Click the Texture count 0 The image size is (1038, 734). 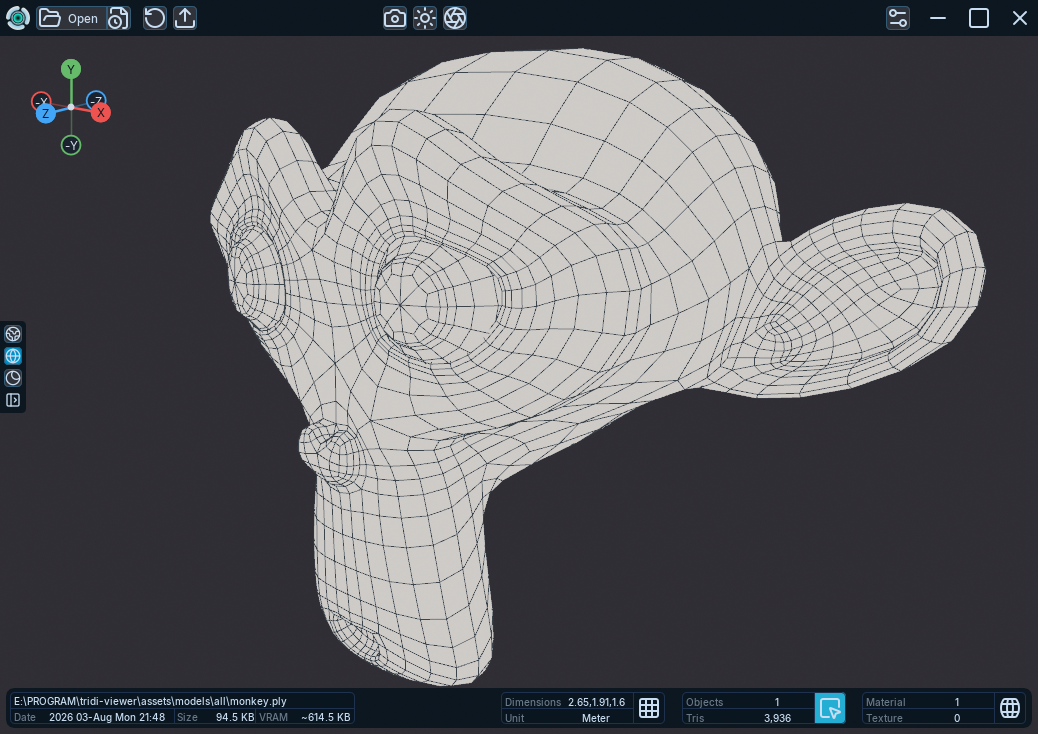(x=957, y=718)
